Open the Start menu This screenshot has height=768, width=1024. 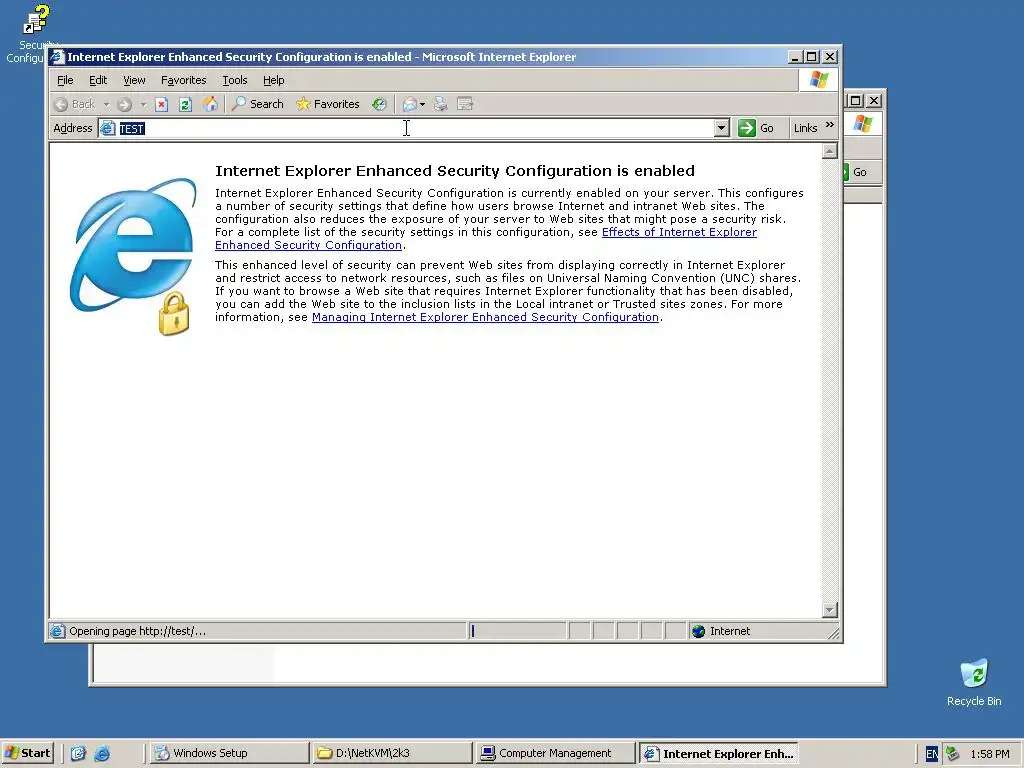[x=27, y=753]
